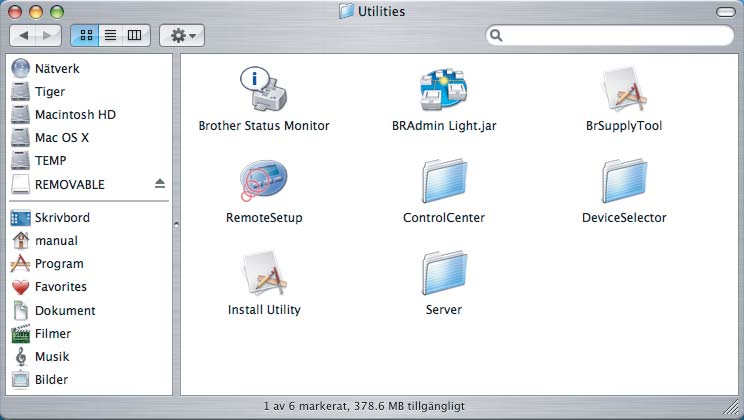744x420 pixels.
Task: Switch to column view
Action: point(136,35)
